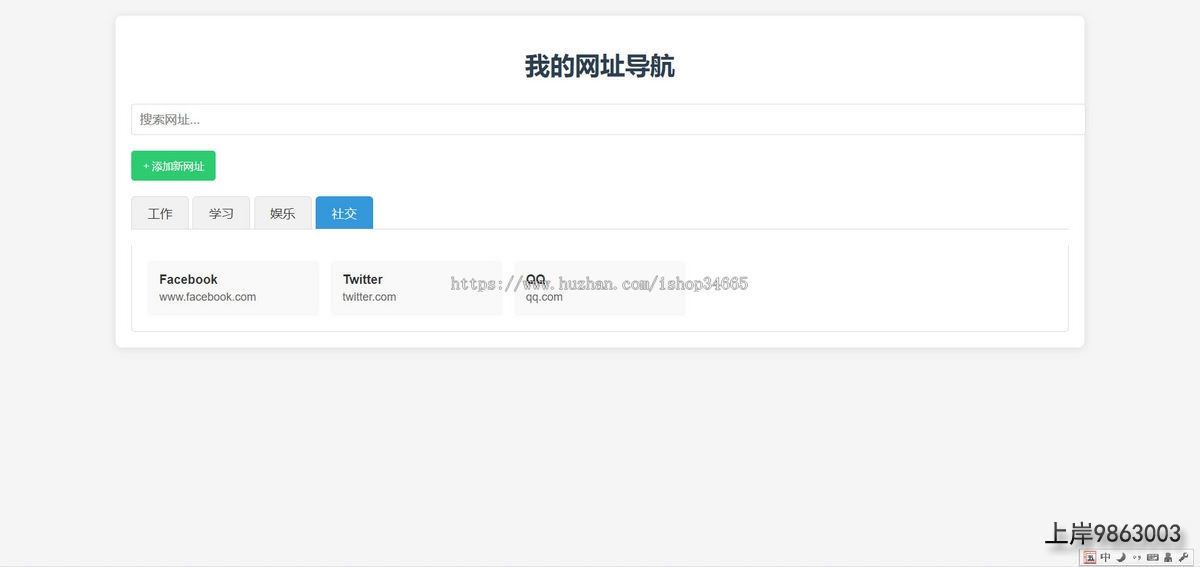
Task: Toggle Chinese/English mode '中' icon
Action: pyautogui.click(x=1105, y=558)
